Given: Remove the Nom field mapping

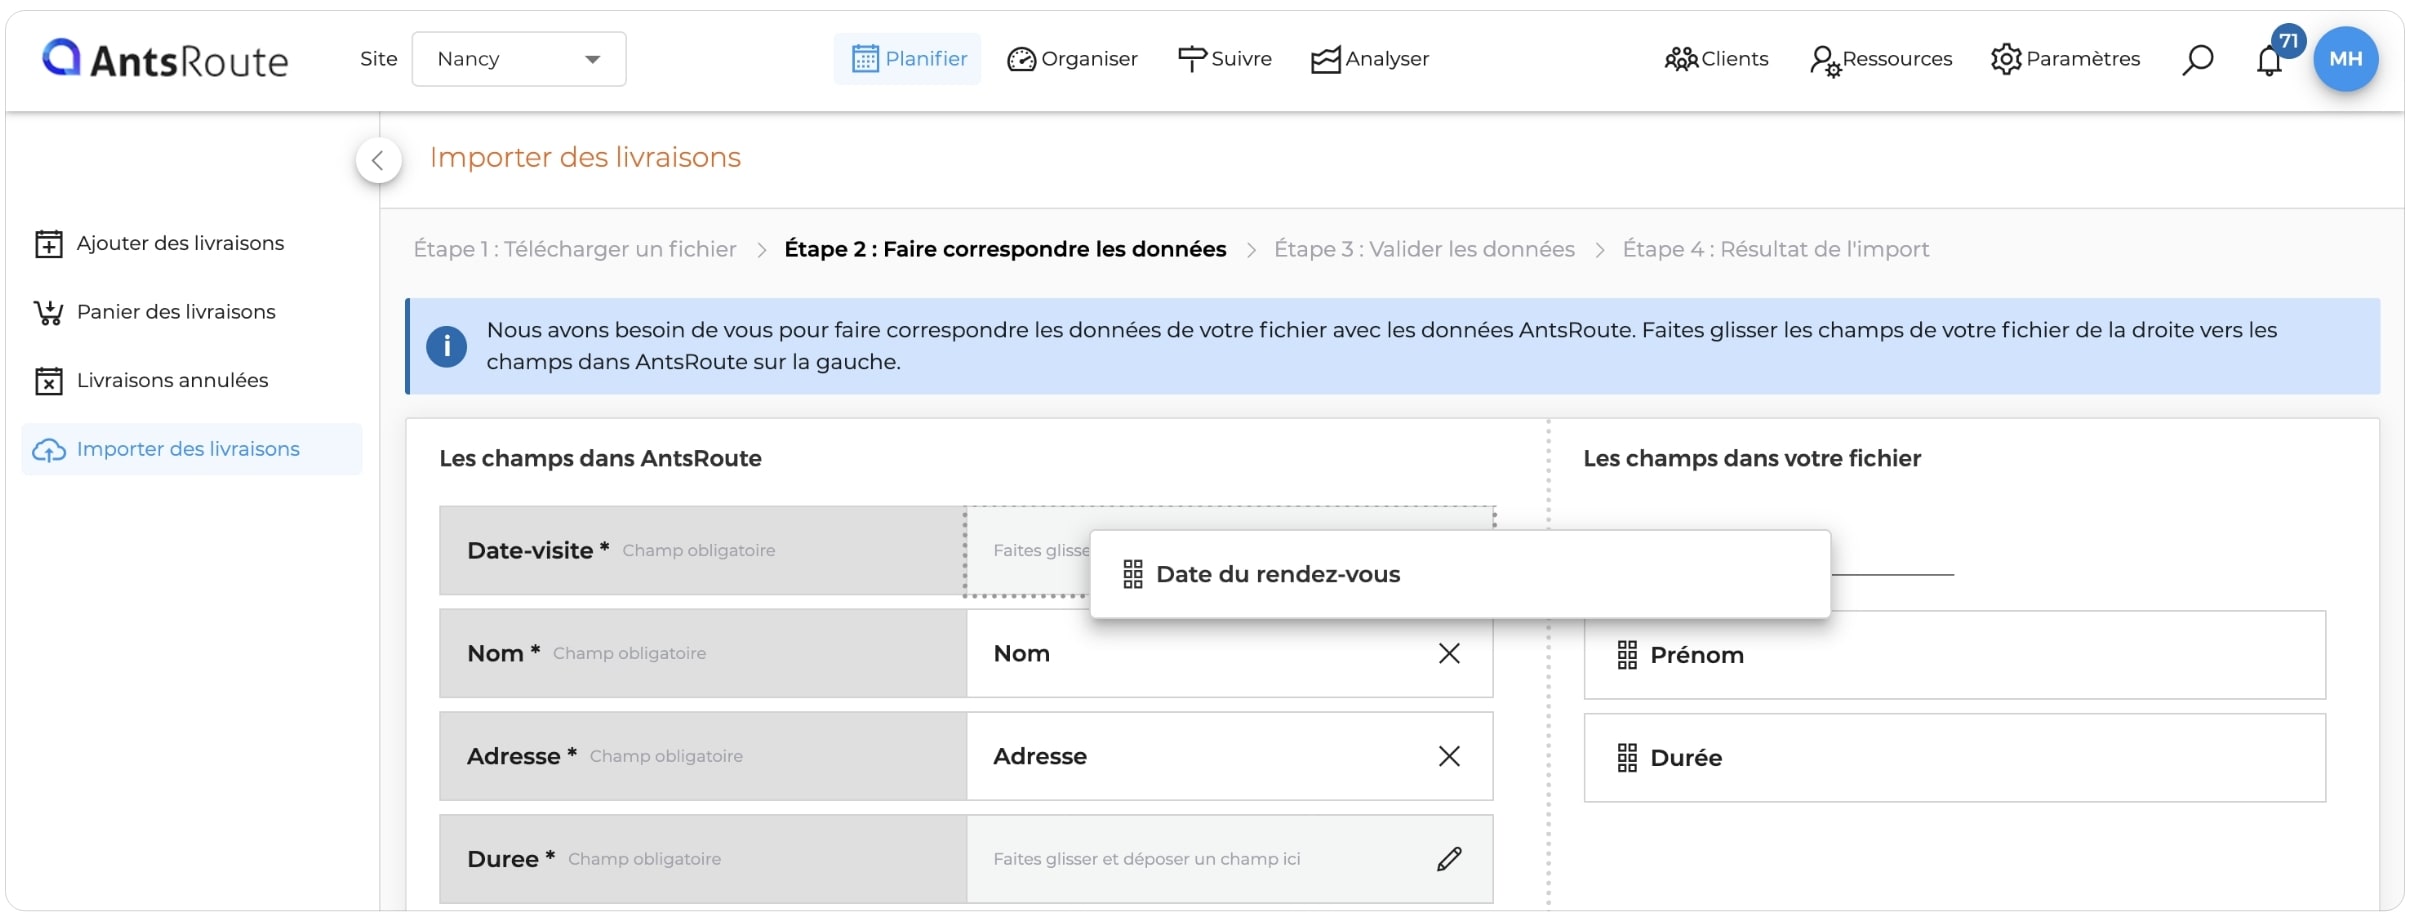Looking at the screenshot, I should (x=1449, y=653).
